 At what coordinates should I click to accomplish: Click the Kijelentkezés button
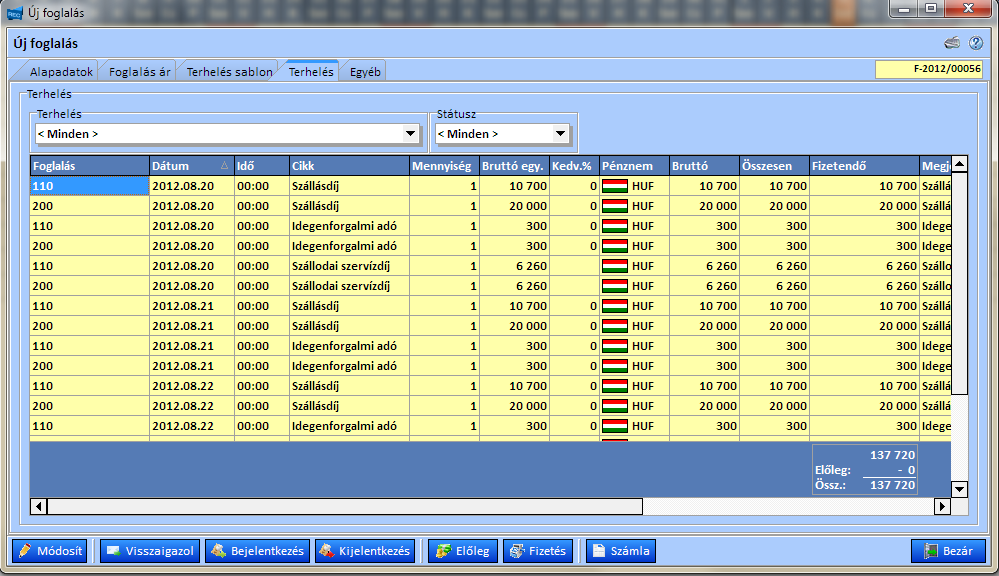pos(365,551)
